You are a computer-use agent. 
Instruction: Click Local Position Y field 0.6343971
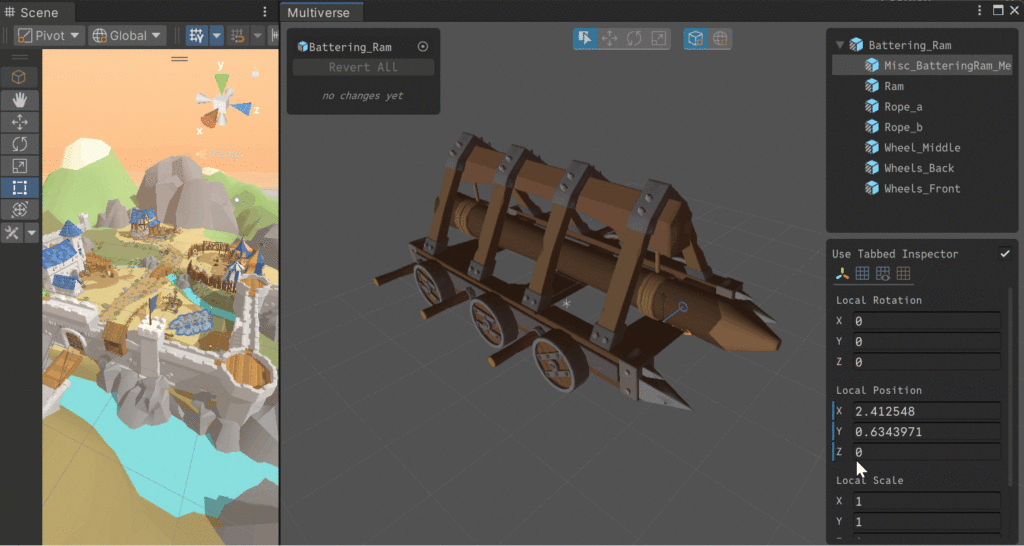(926, 432)
